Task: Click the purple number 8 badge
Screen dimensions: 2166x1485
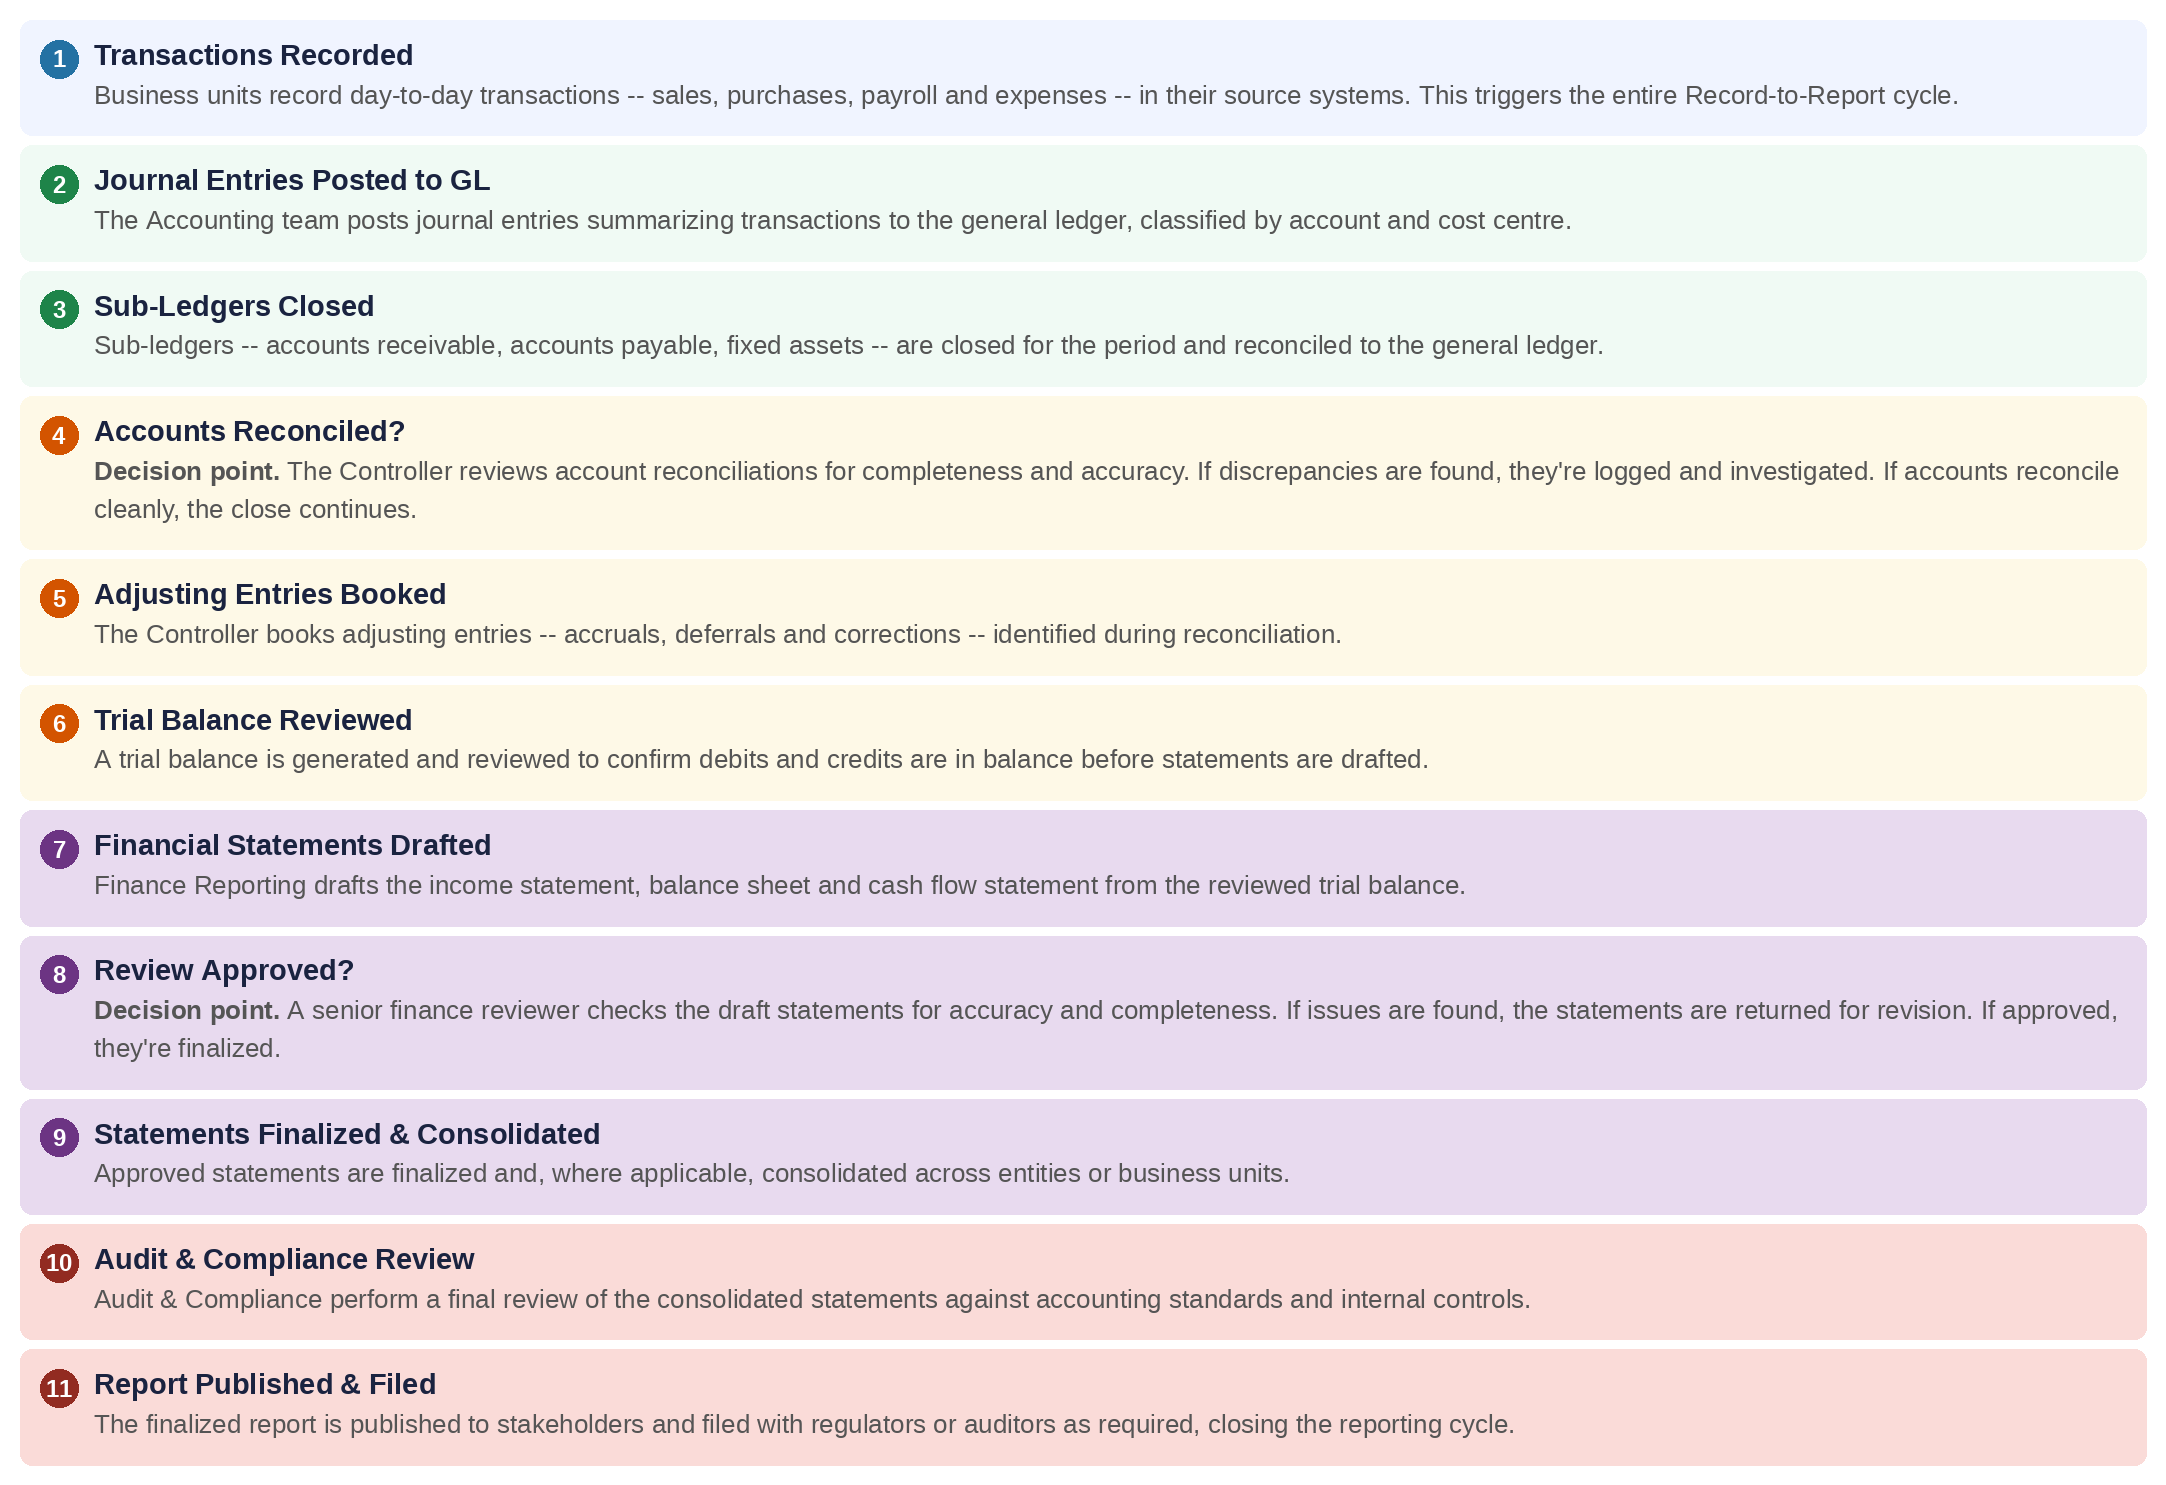Action: point(59,974)
